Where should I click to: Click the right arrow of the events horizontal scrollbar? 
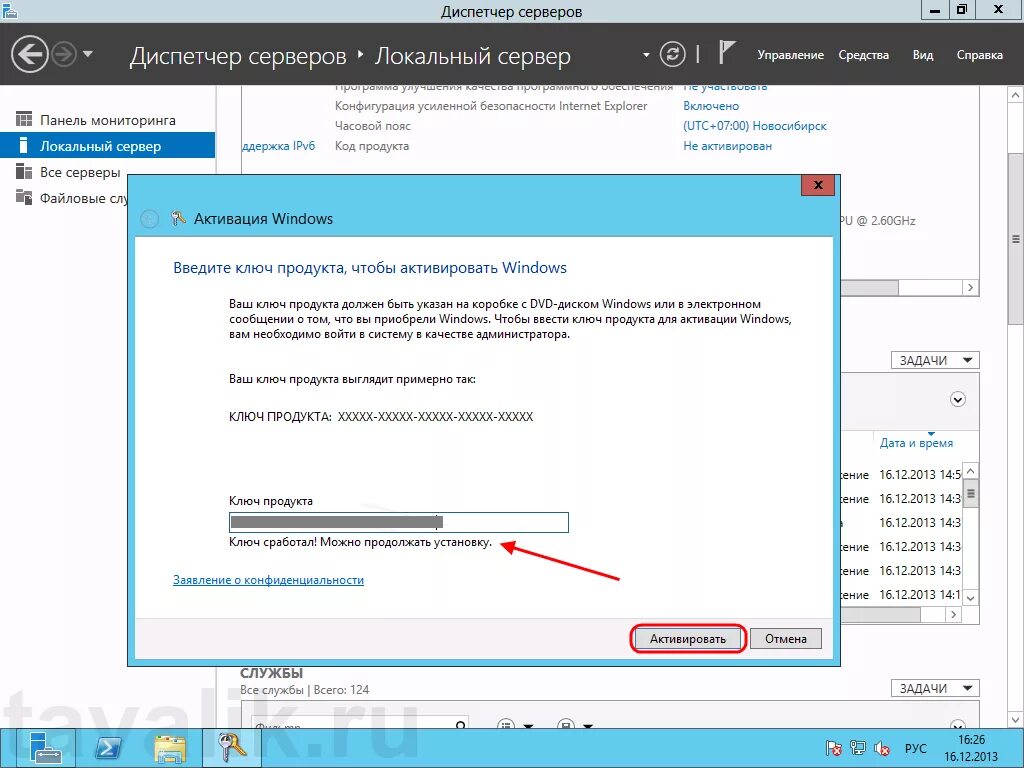pos(953,614)
